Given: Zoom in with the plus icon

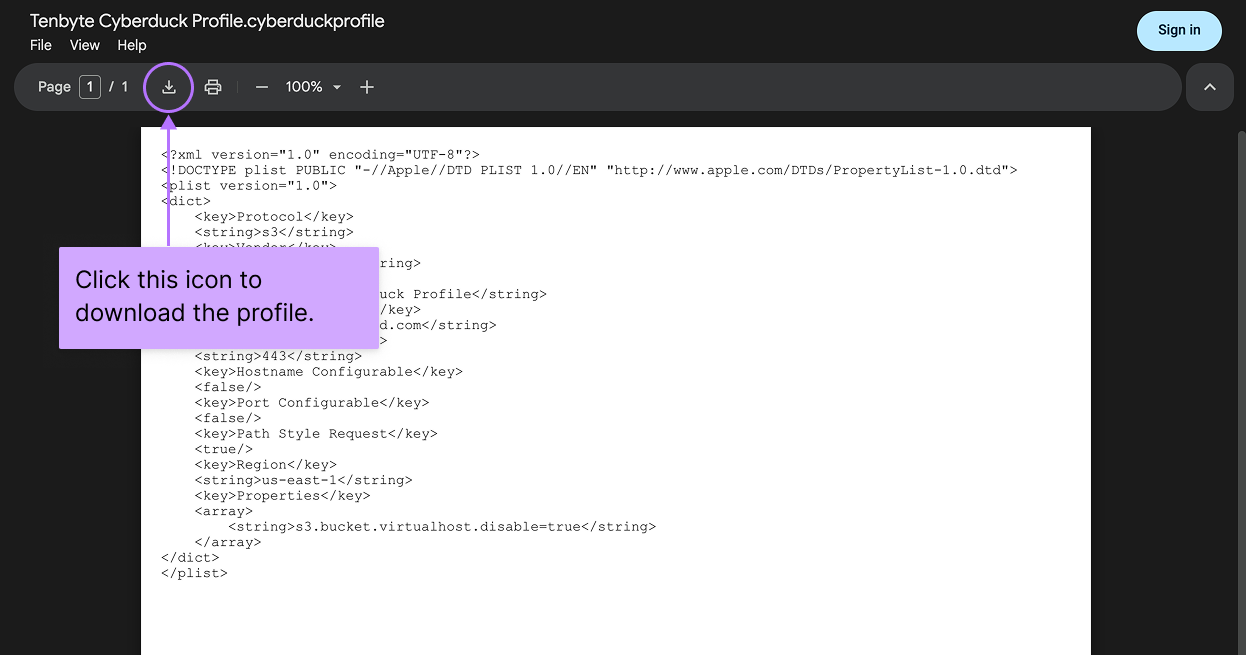Looking at the screenshot, I should (367, 87).
